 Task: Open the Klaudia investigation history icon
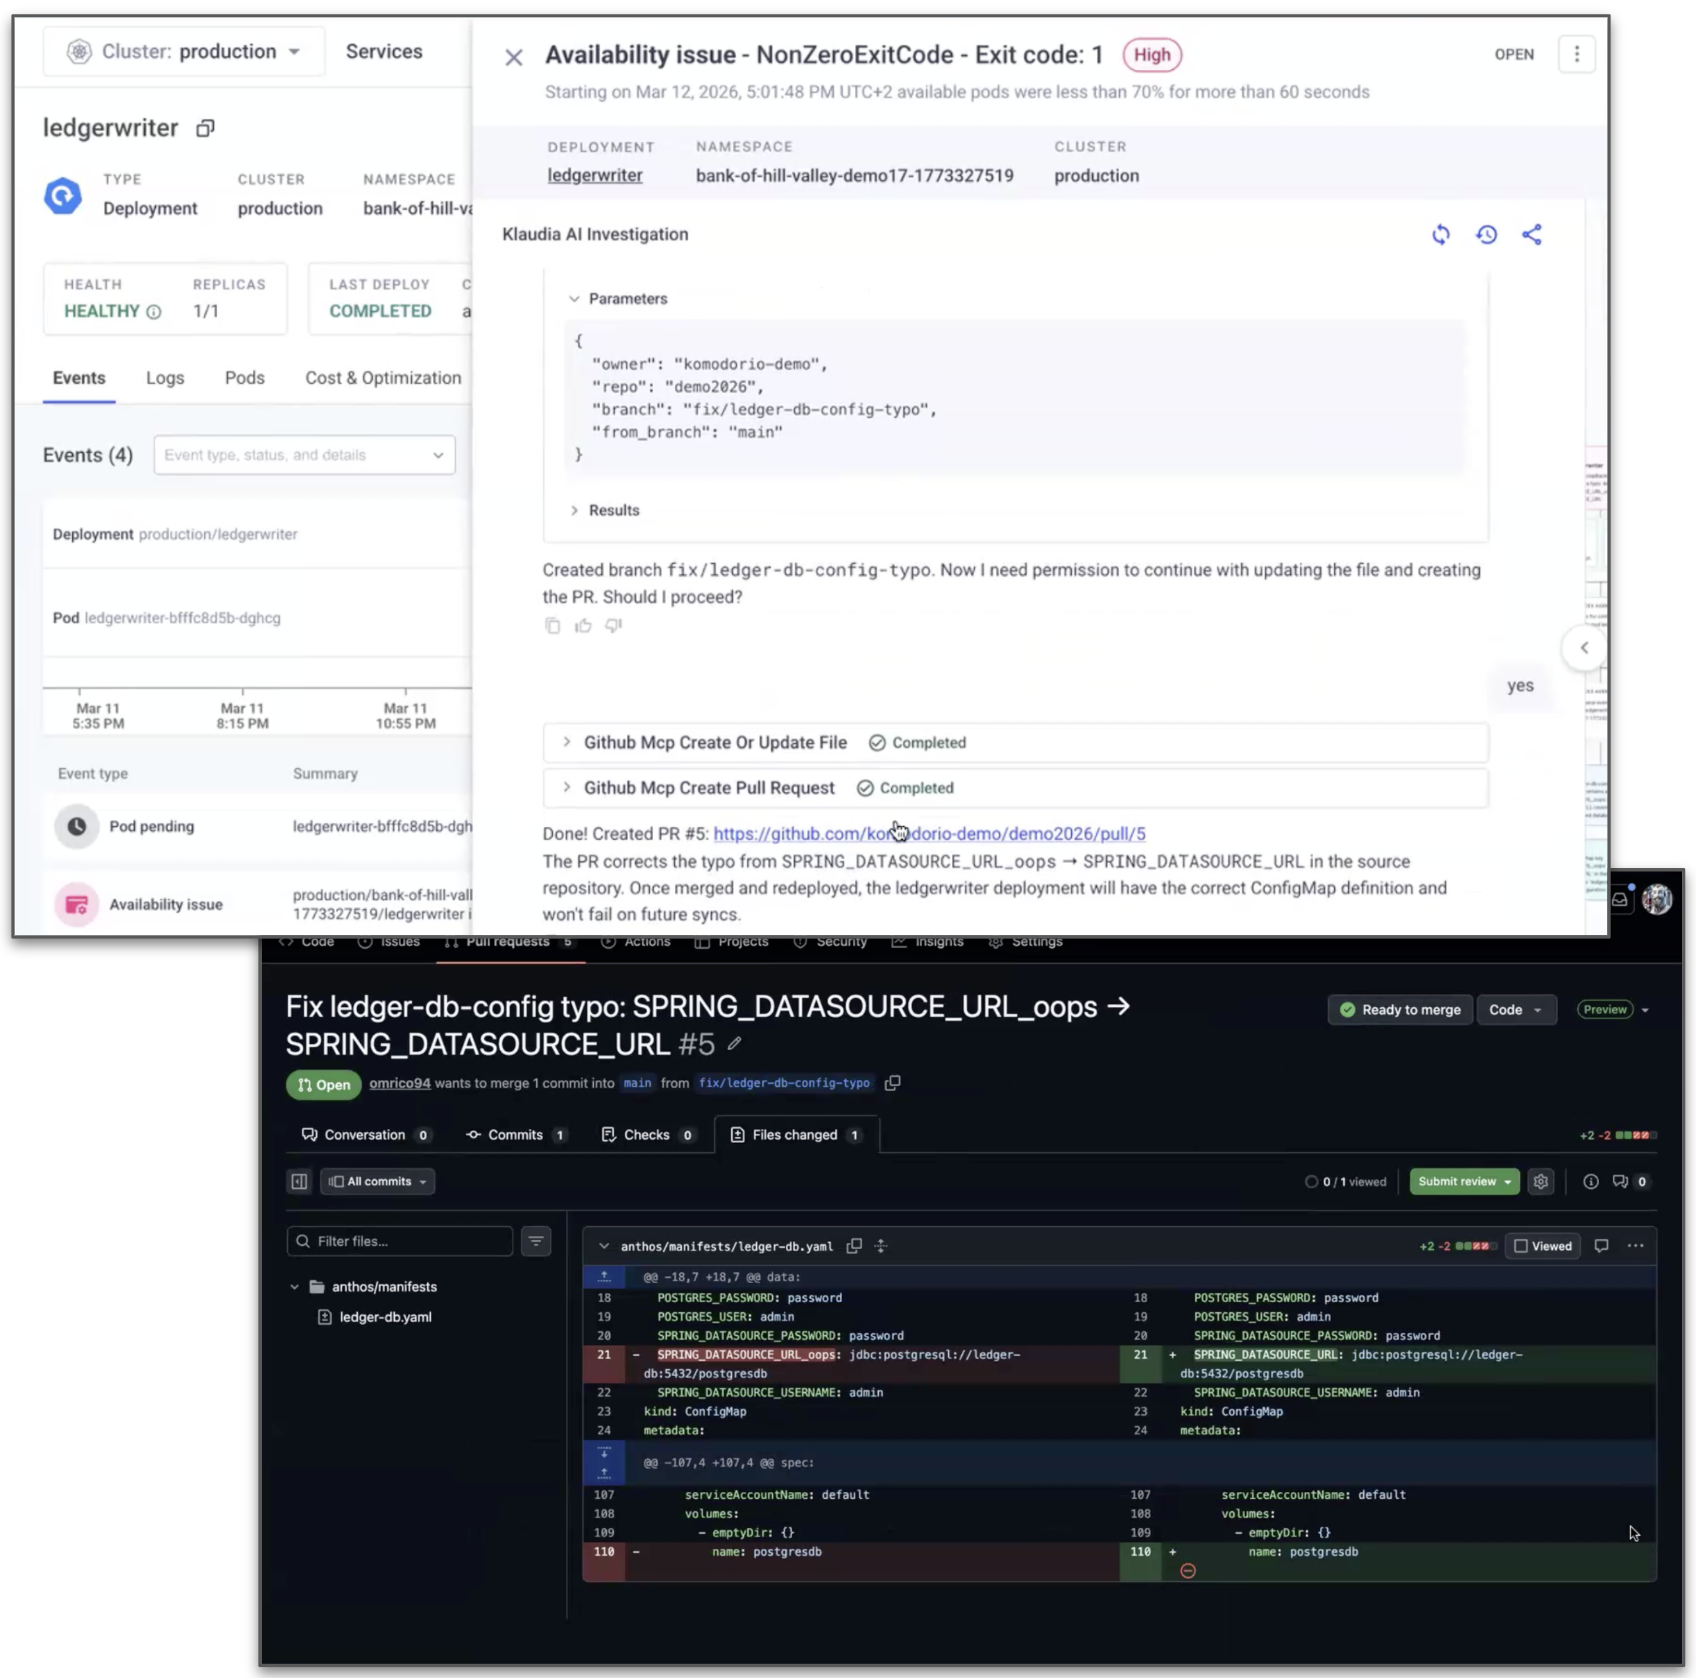(1487, 234)
